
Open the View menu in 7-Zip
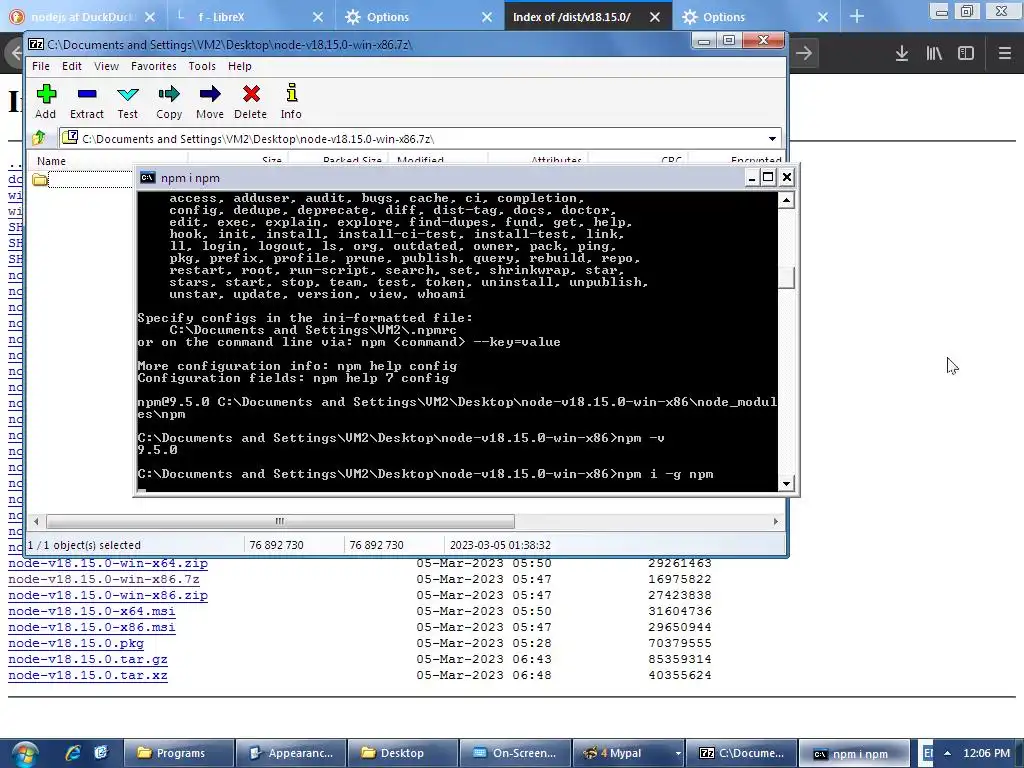tap(106, 66)
